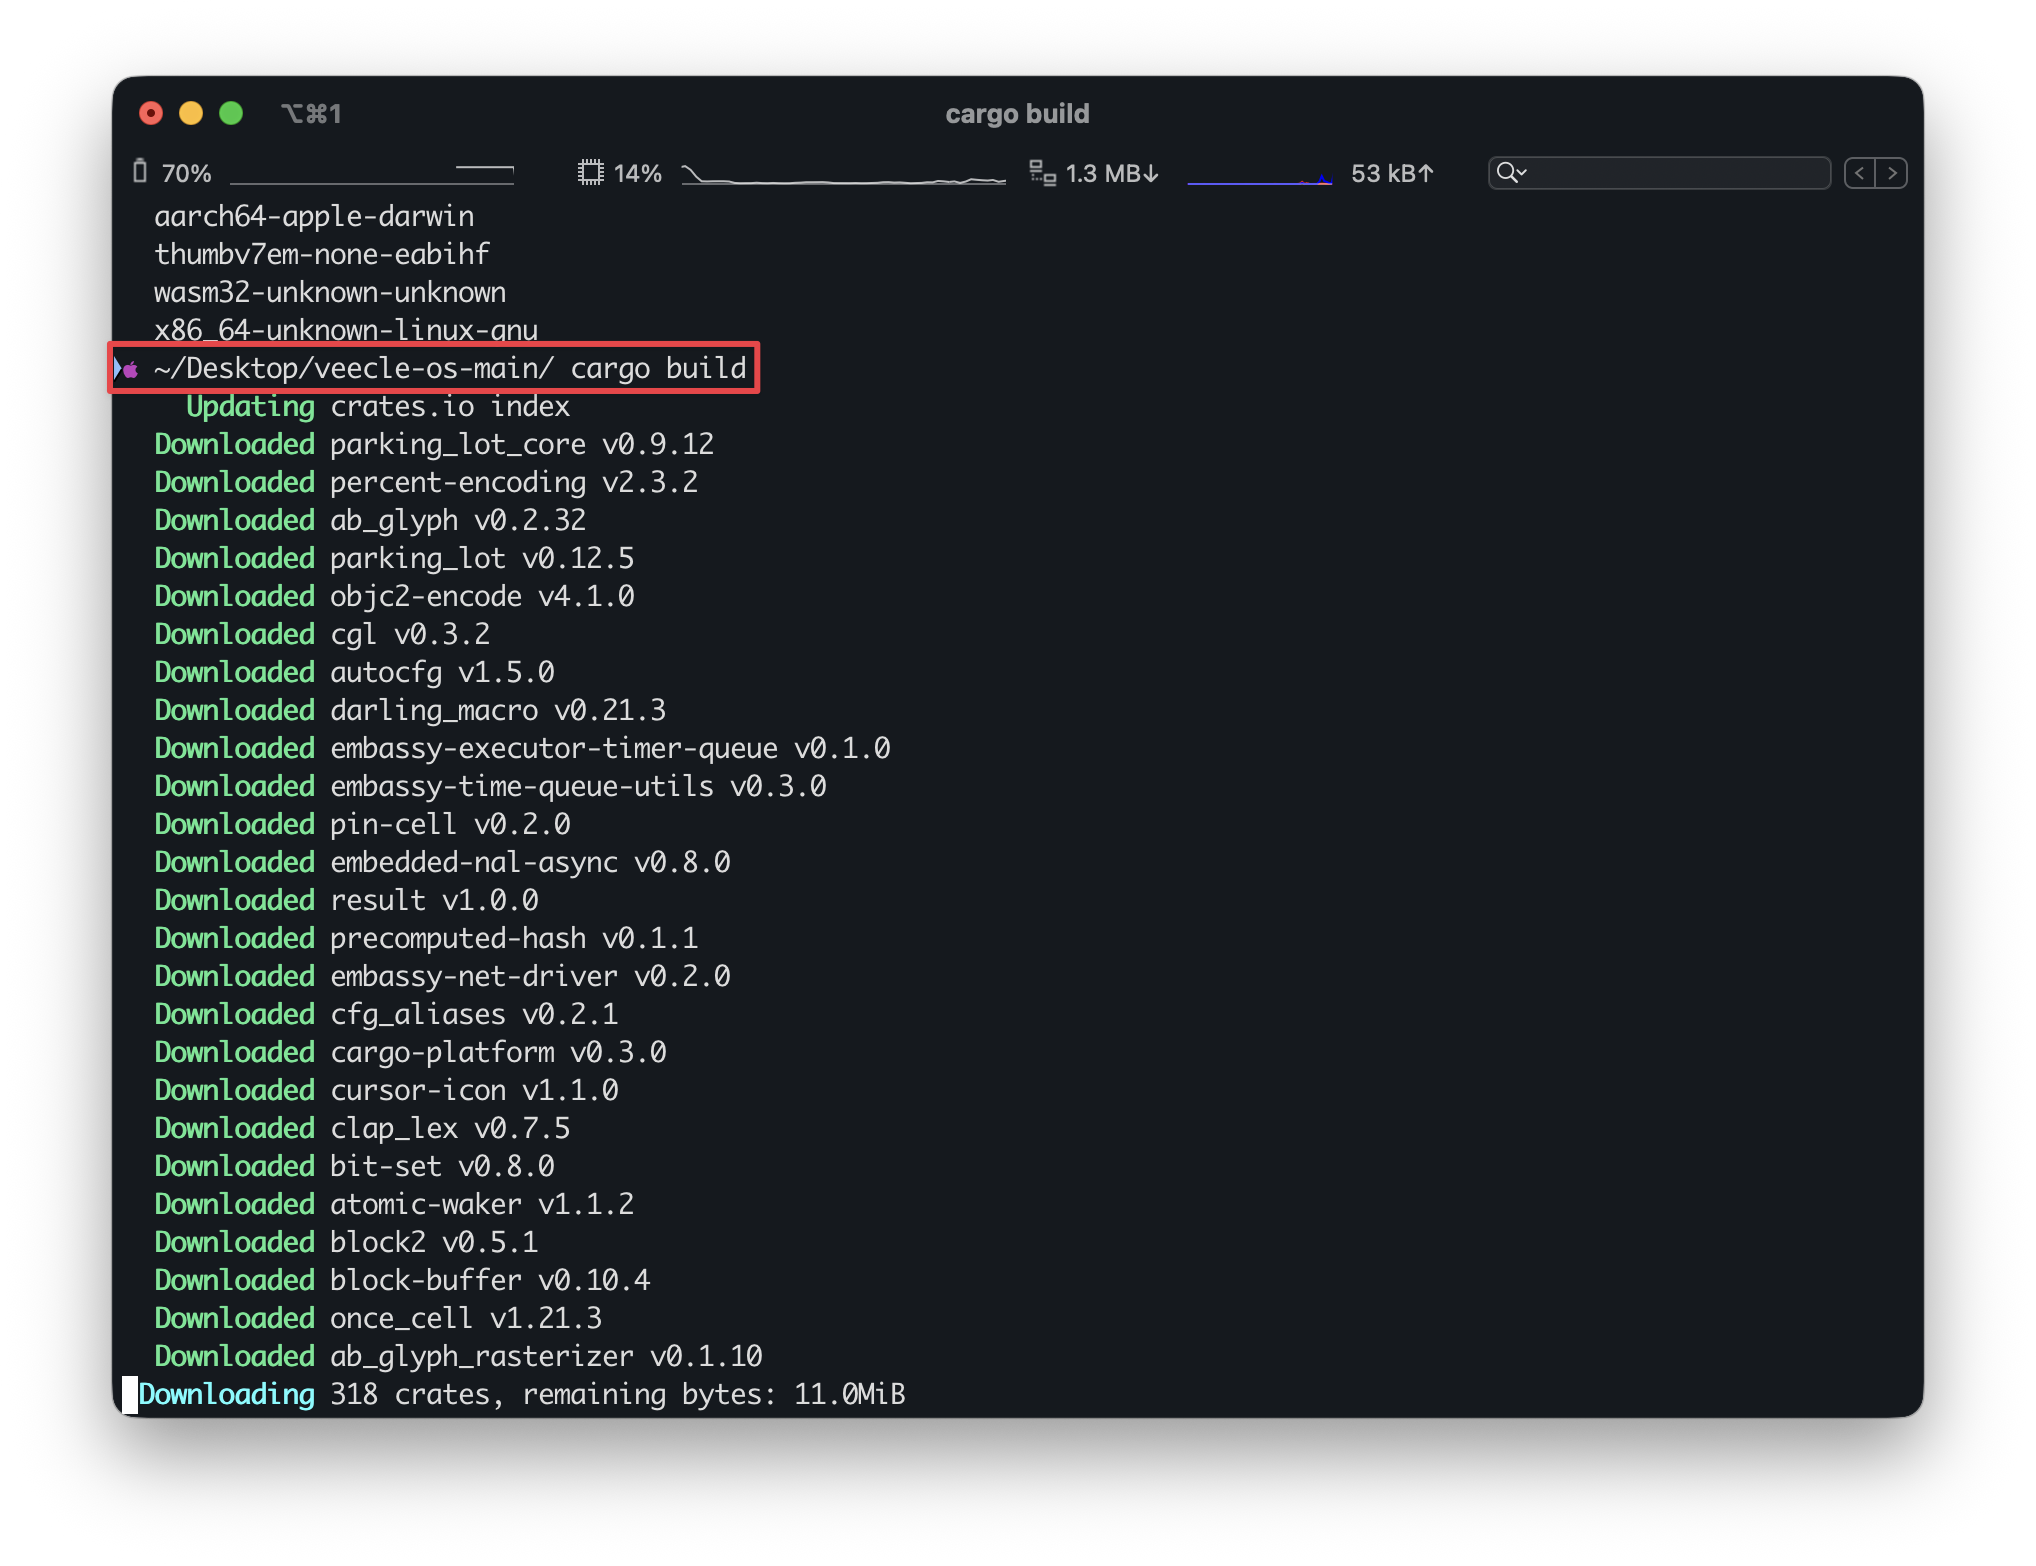
Task: Click the CPU usage sparkline graph
Action: point(843,175)
